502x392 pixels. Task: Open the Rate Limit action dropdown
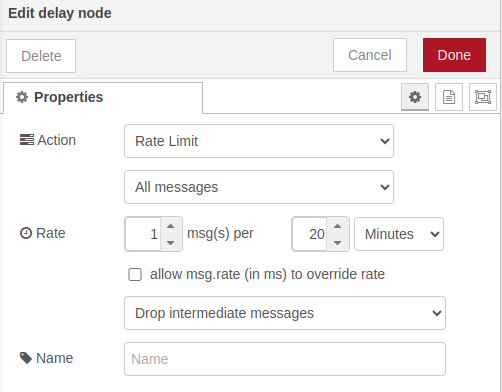(x=259, y=141)
